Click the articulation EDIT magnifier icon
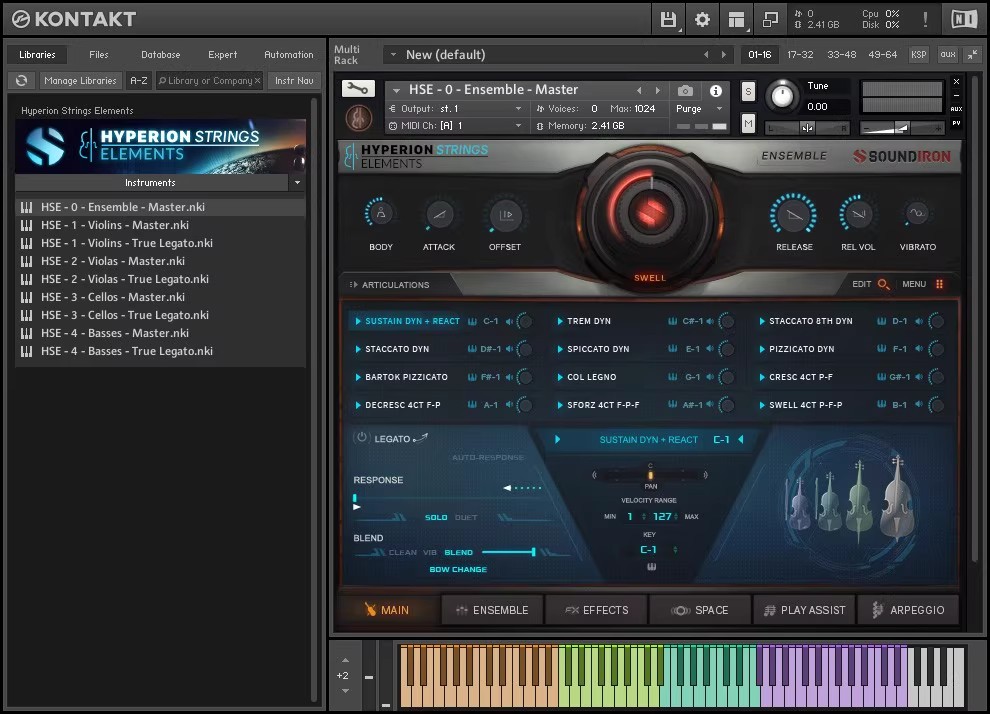Viewport: 990px width, 714px height. 883,285
